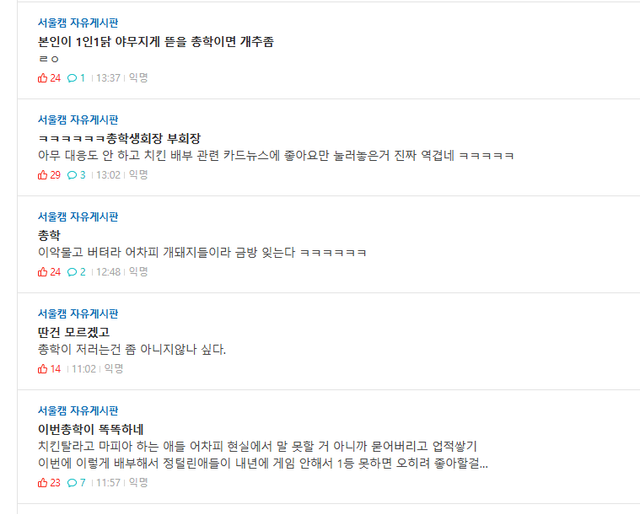This screenshot has height=514, width=640.
Task: Click comment bubble icon with 3 comments
Action: coord(72,175)
